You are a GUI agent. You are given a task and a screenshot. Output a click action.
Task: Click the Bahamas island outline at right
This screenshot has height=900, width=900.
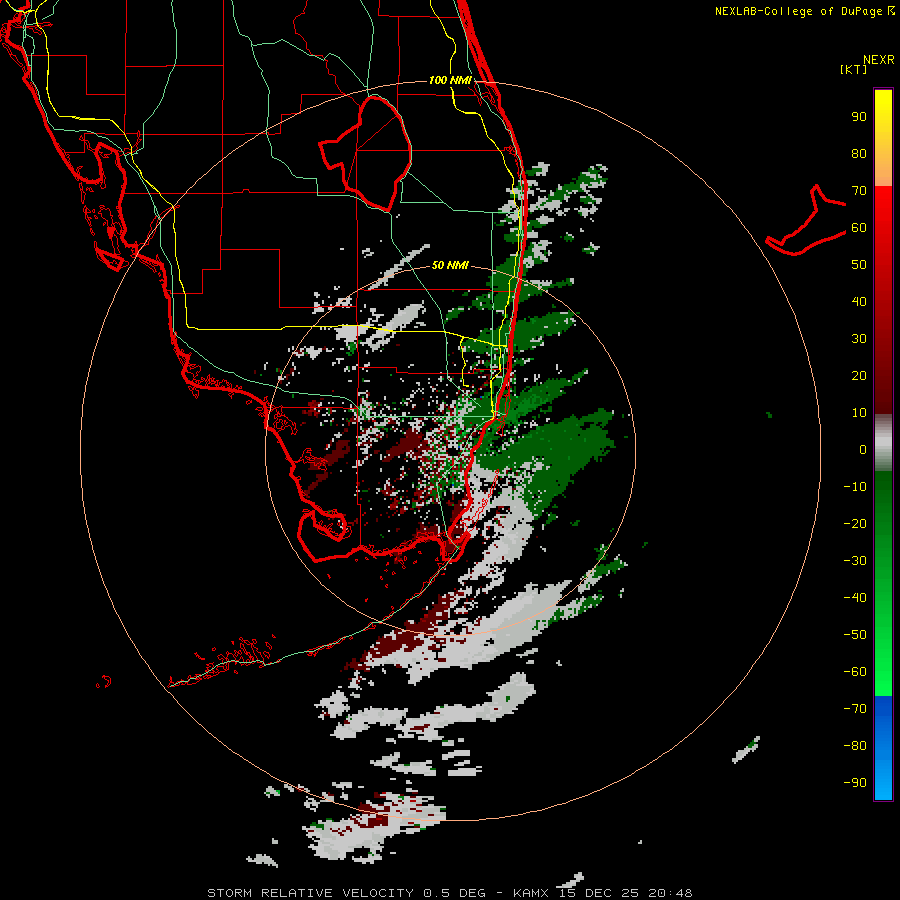click(806, 220)
